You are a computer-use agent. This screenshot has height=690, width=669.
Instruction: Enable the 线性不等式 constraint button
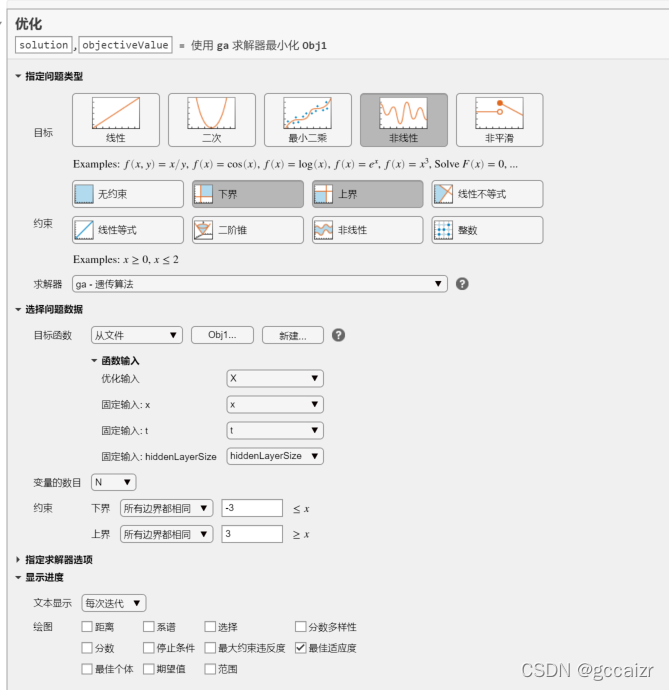(487, 194)
